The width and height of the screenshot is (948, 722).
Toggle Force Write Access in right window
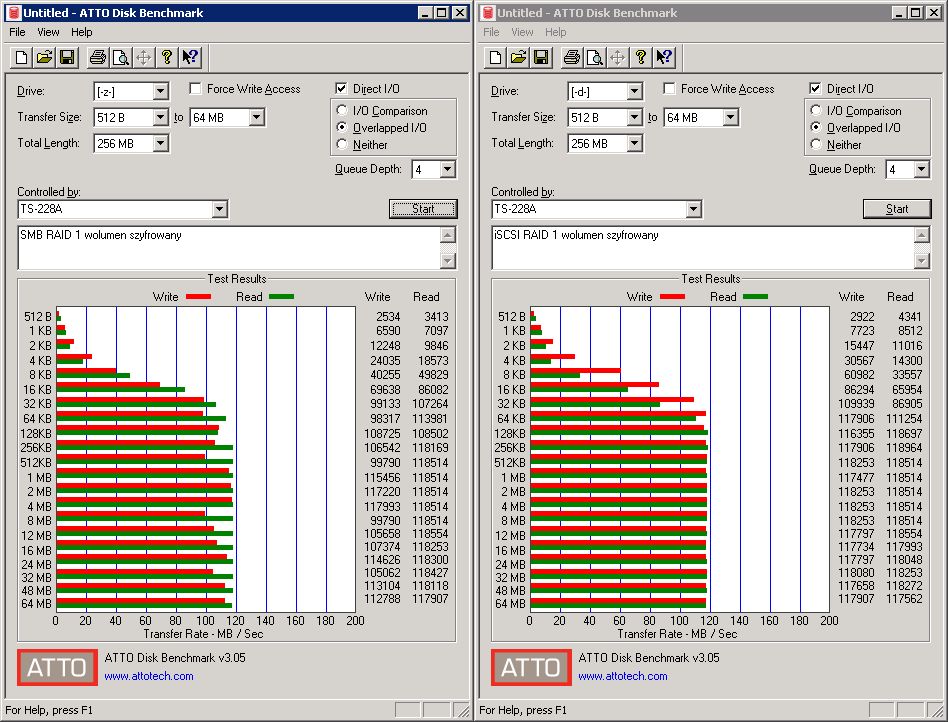click(669, 89)
